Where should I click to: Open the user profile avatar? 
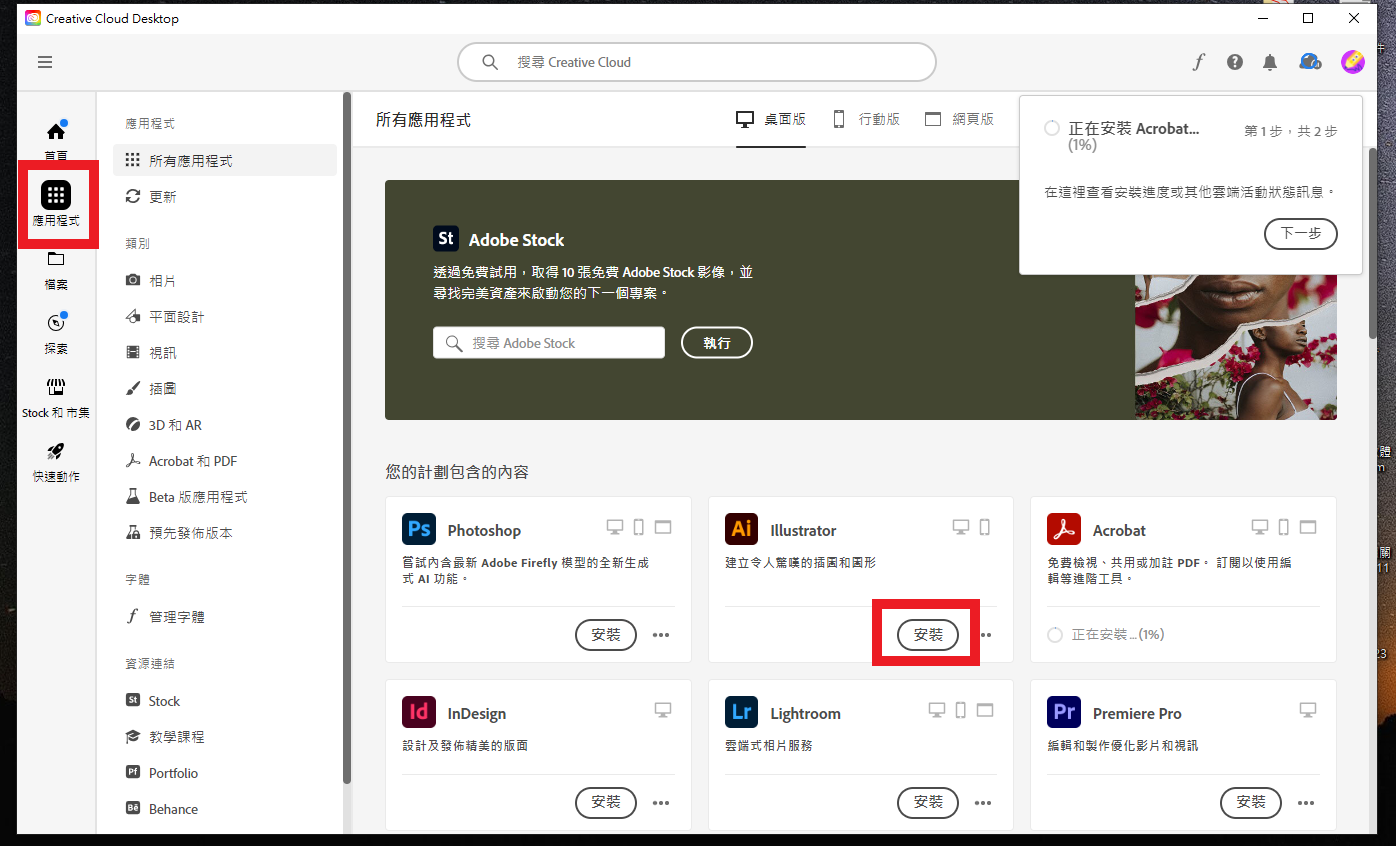click(x=1352, y=62)
